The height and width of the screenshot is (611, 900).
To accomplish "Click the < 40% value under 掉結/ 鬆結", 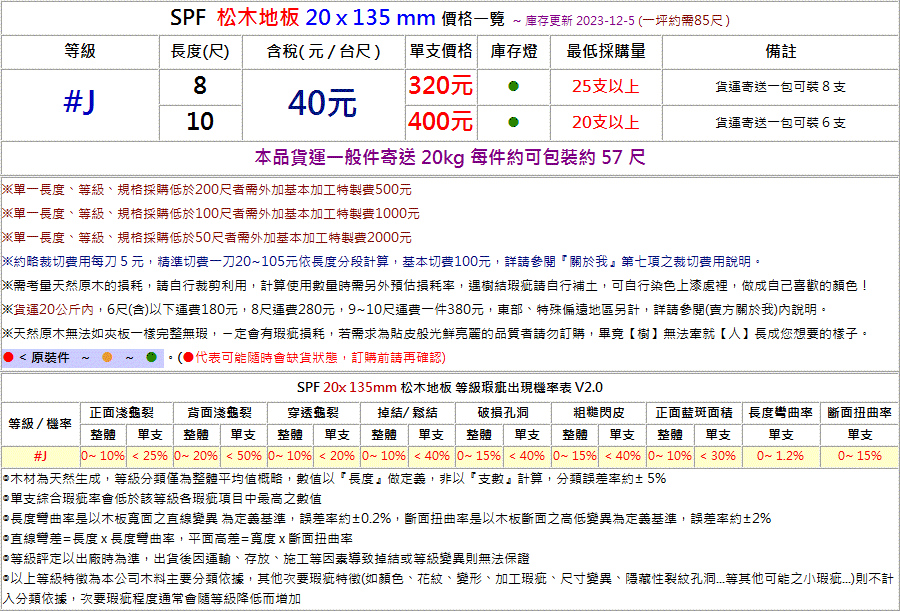I will click(432, 456).
